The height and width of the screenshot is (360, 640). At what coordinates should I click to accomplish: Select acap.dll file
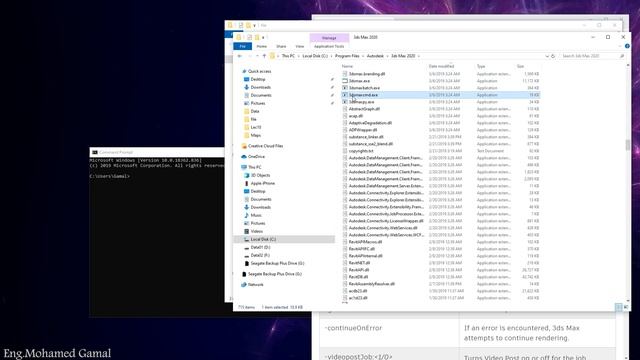pyautogui.click(x=356, y=116)
